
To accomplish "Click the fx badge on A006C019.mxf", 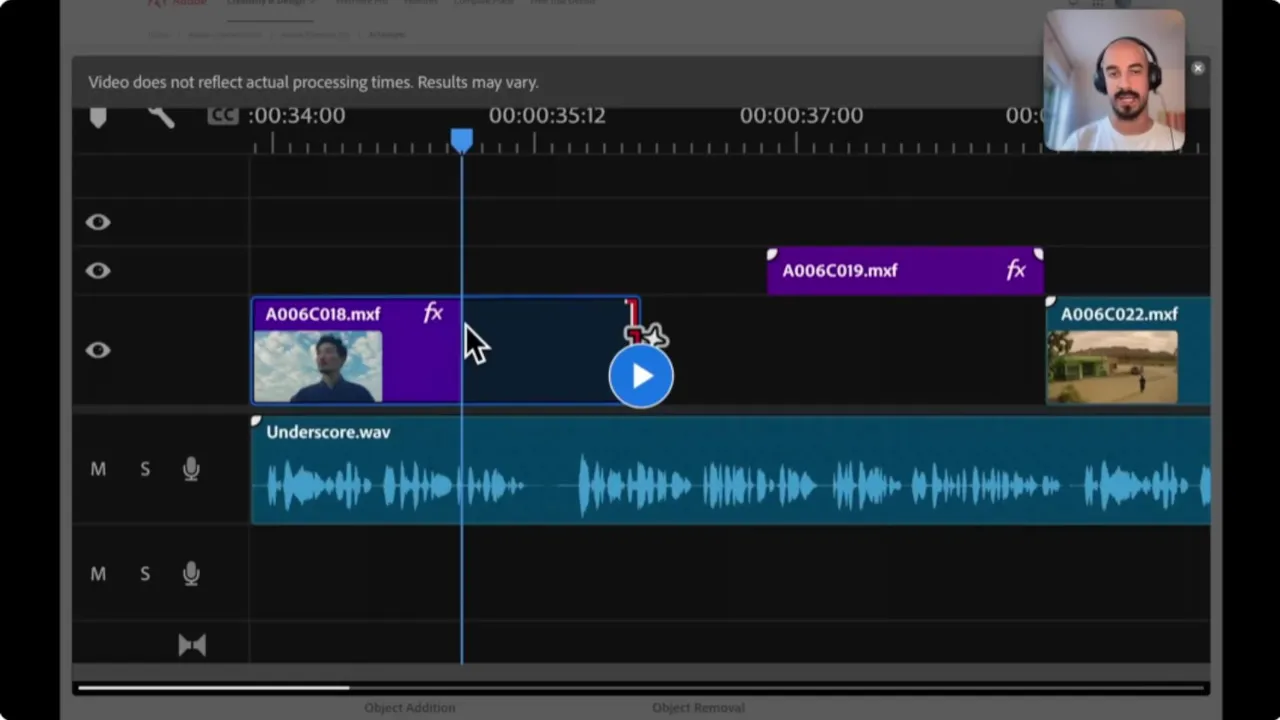I will click(1016, 270).
